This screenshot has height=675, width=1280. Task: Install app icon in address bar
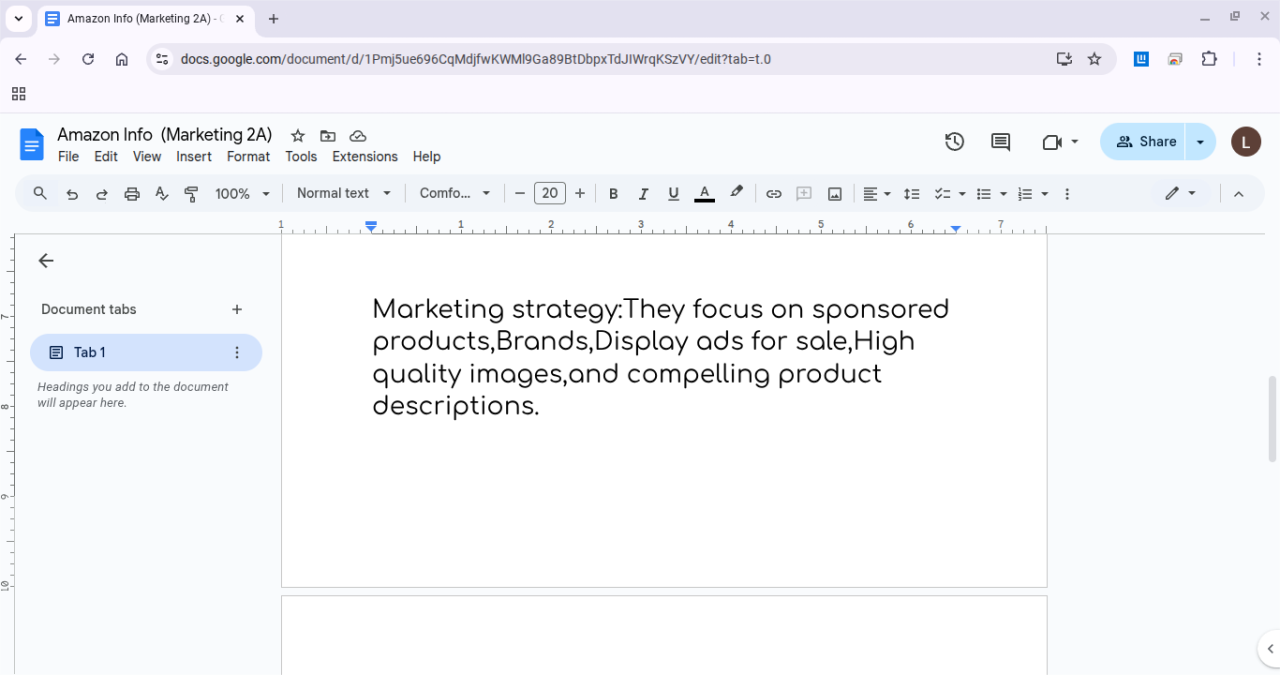click(x=1064, y=59)
